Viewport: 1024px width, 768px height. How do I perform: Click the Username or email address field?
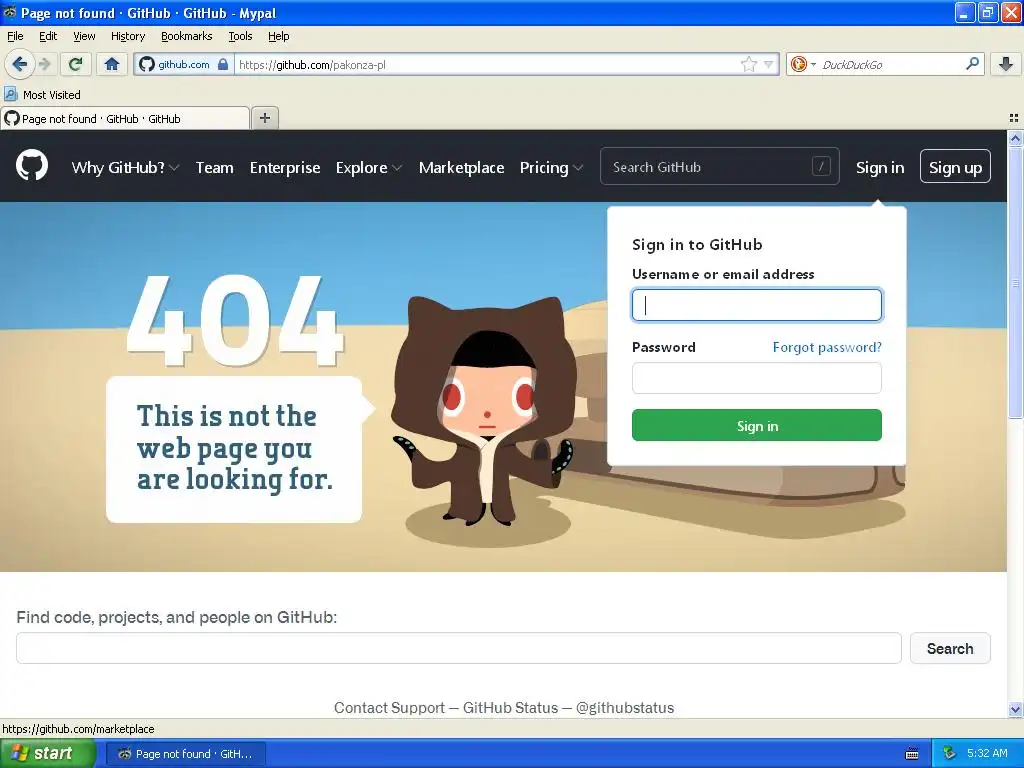tap(756, 305)
